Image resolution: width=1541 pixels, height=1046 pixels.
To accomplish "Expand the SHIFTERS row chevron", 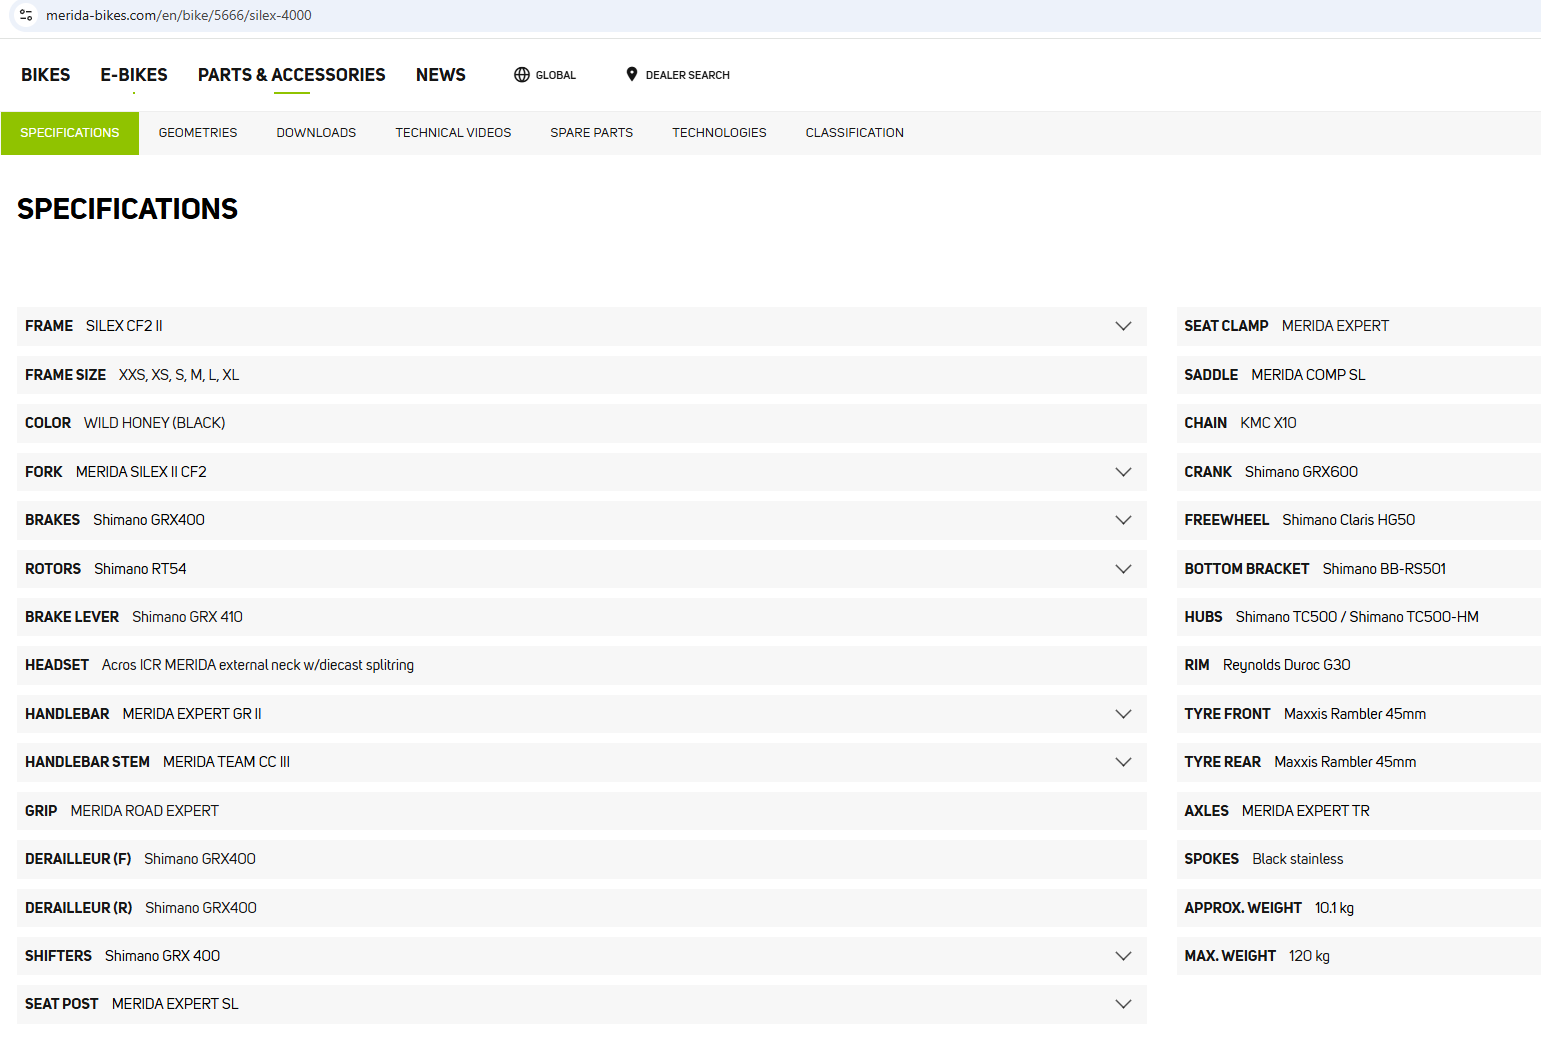I will pos(1123,956).
